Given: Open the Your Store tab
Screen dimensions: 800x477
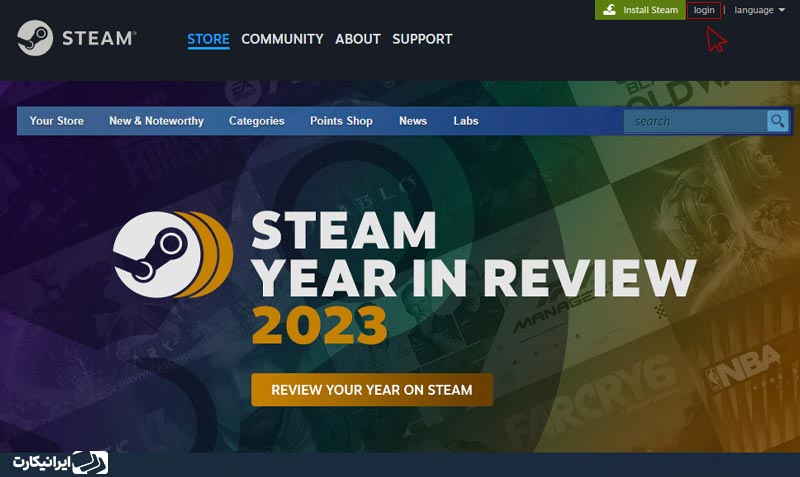Looking at the screenshot, I should 57,121.
